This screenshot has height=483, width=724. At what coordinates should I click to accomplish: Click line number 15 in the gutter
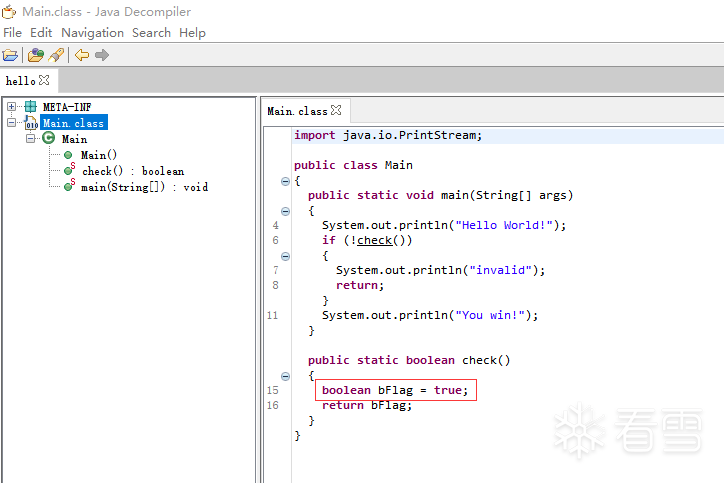[272, 390]
